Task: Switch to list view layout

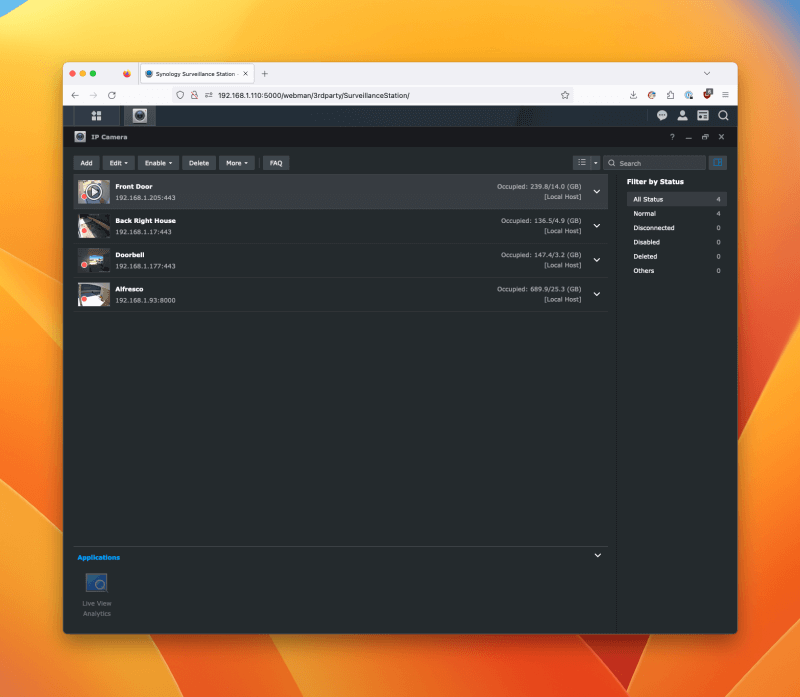Action: pyautogui.click(x=582, y=163)
